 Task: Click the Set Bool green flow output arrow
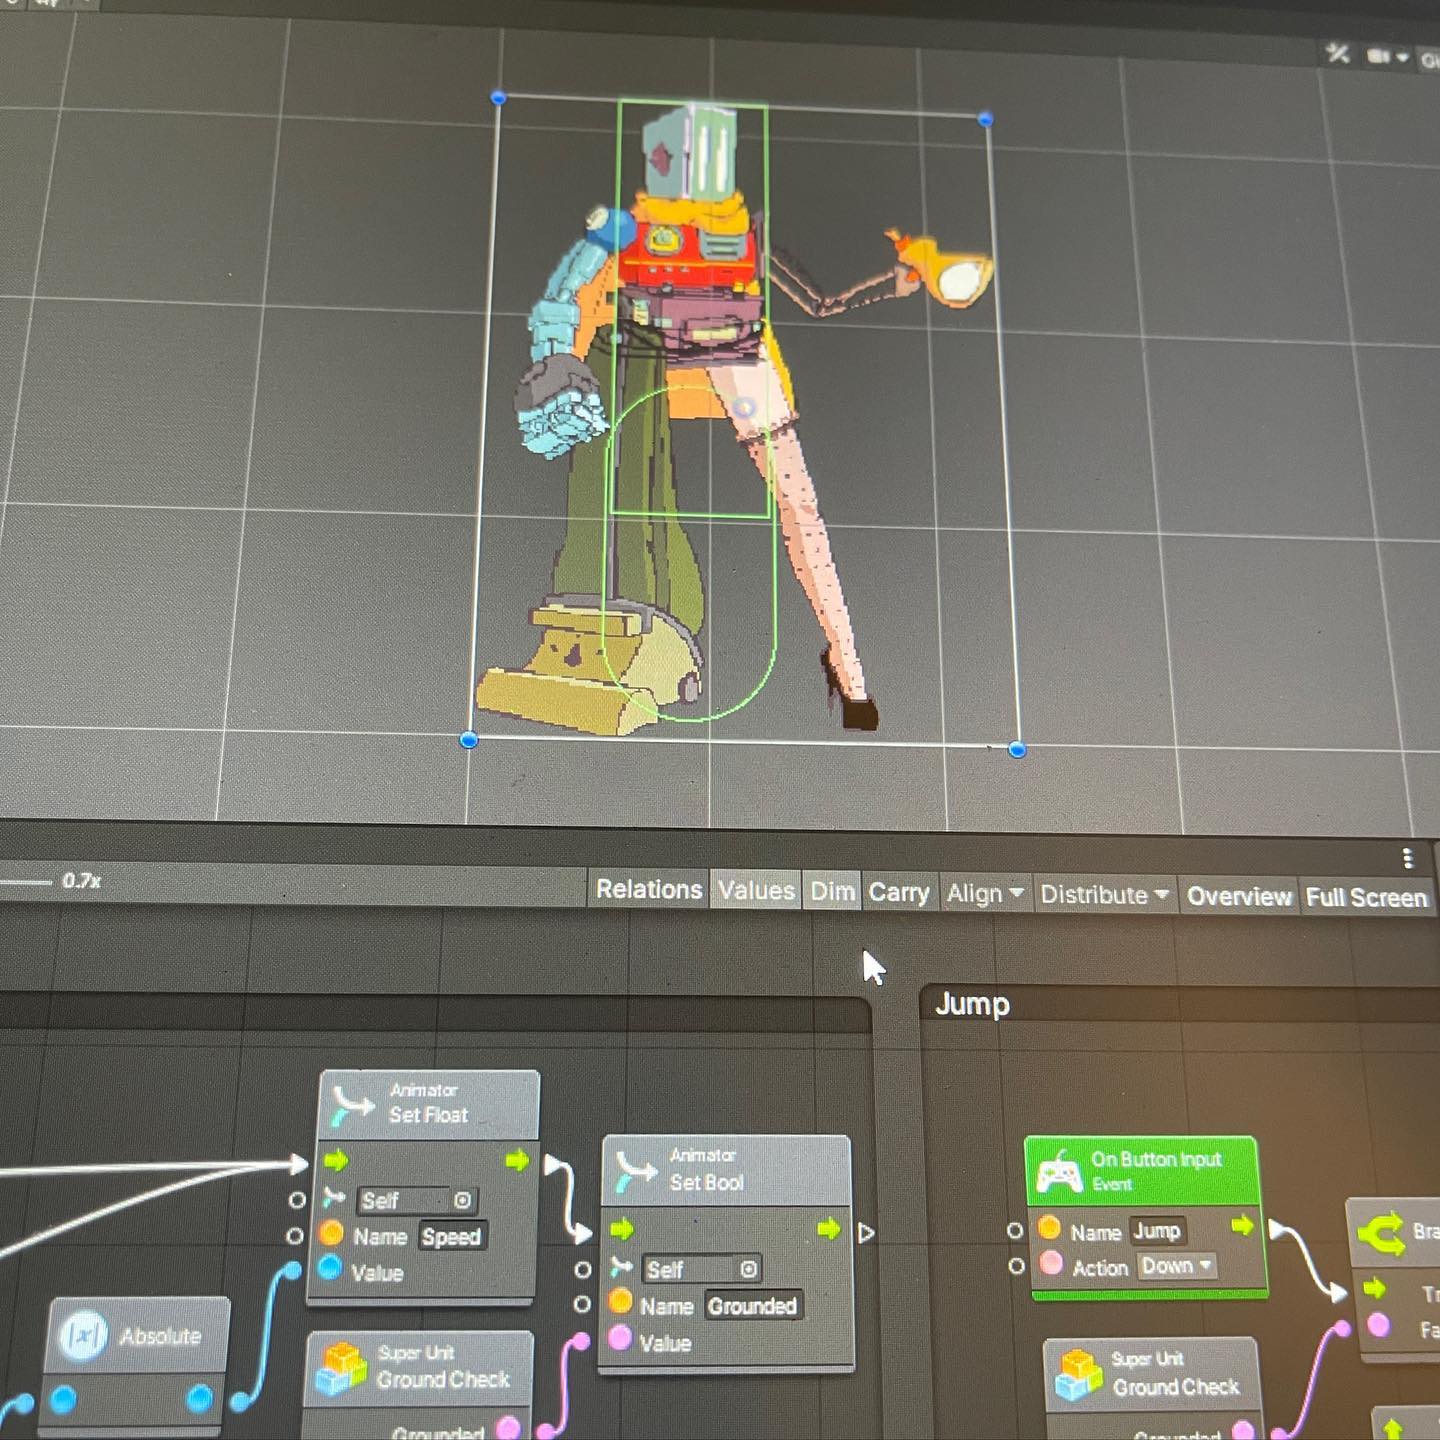click(x=828, y=1229)
